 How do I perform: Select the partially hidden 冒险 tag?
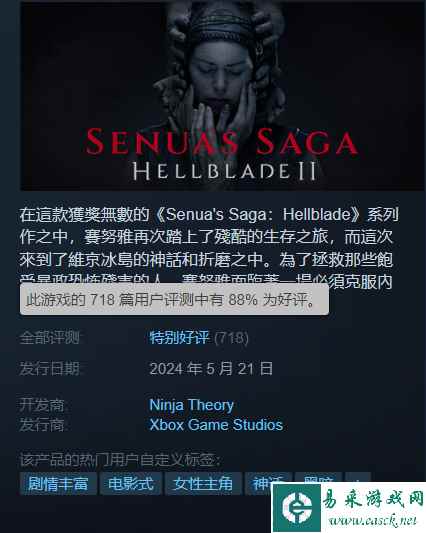[318, 478]
